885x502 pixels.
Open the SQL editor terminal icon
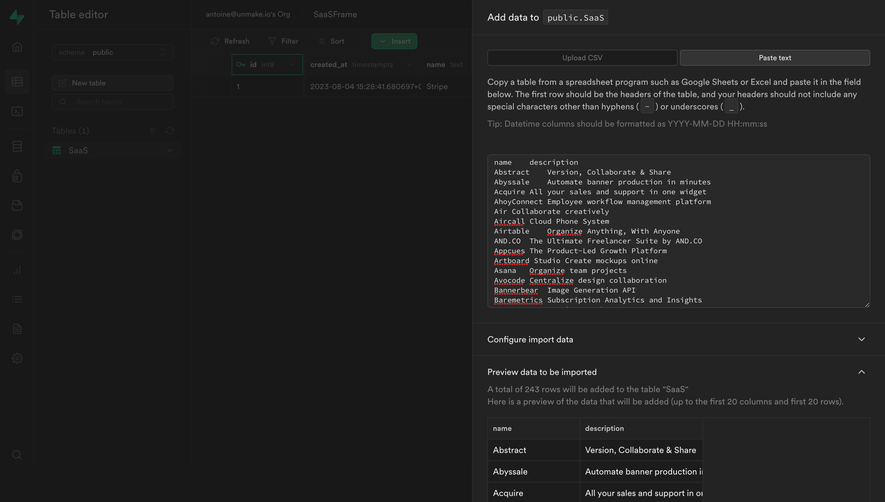(17, 111)
